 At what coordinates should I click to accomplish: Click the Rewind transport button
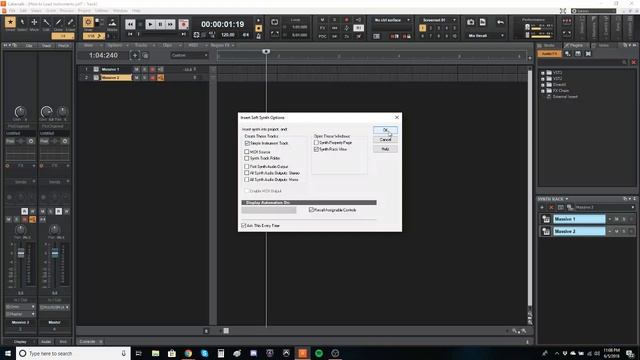130,24
